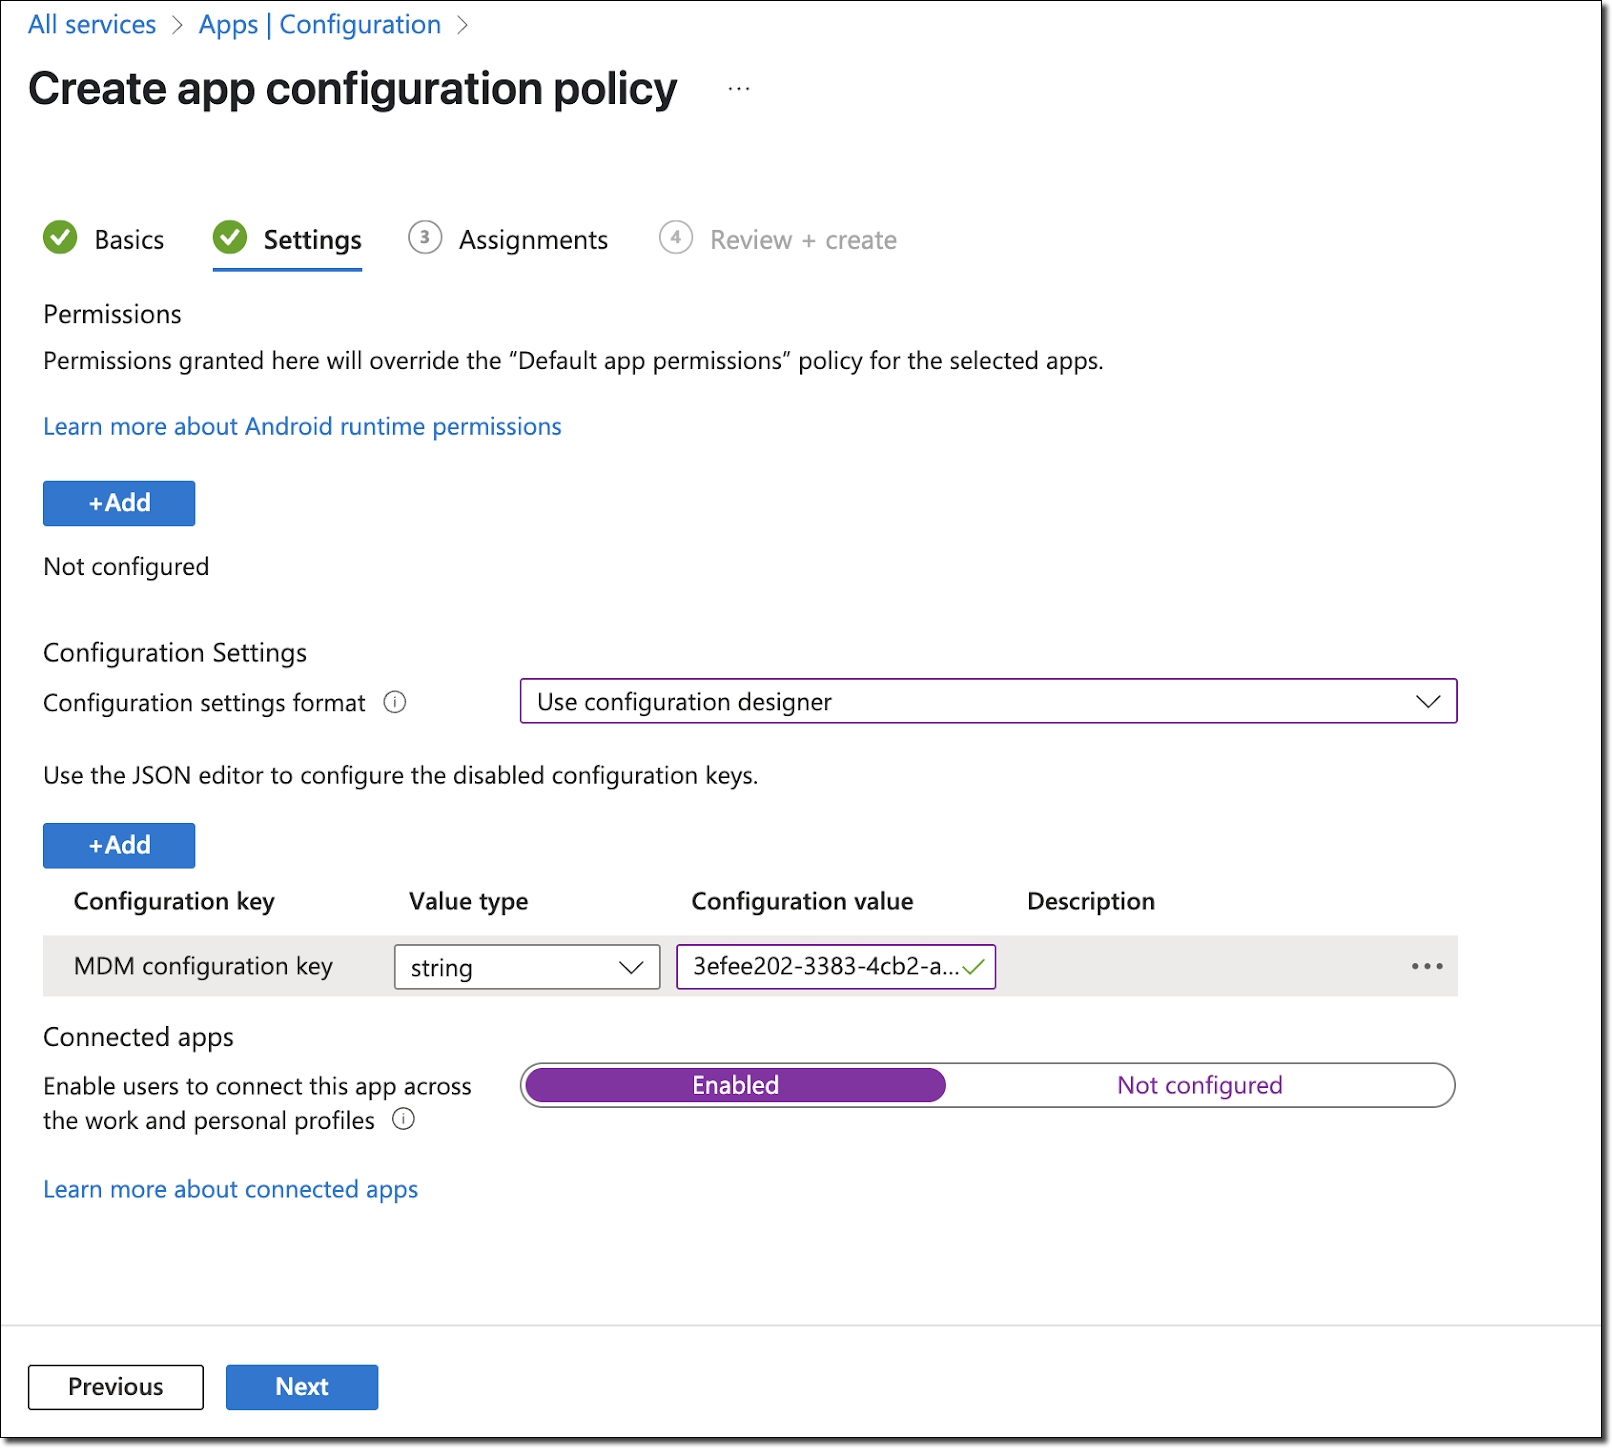This screenshot has height=1448, width=1612.
Task: Click the +Add button under Permissions
Action: coord(119,503)
